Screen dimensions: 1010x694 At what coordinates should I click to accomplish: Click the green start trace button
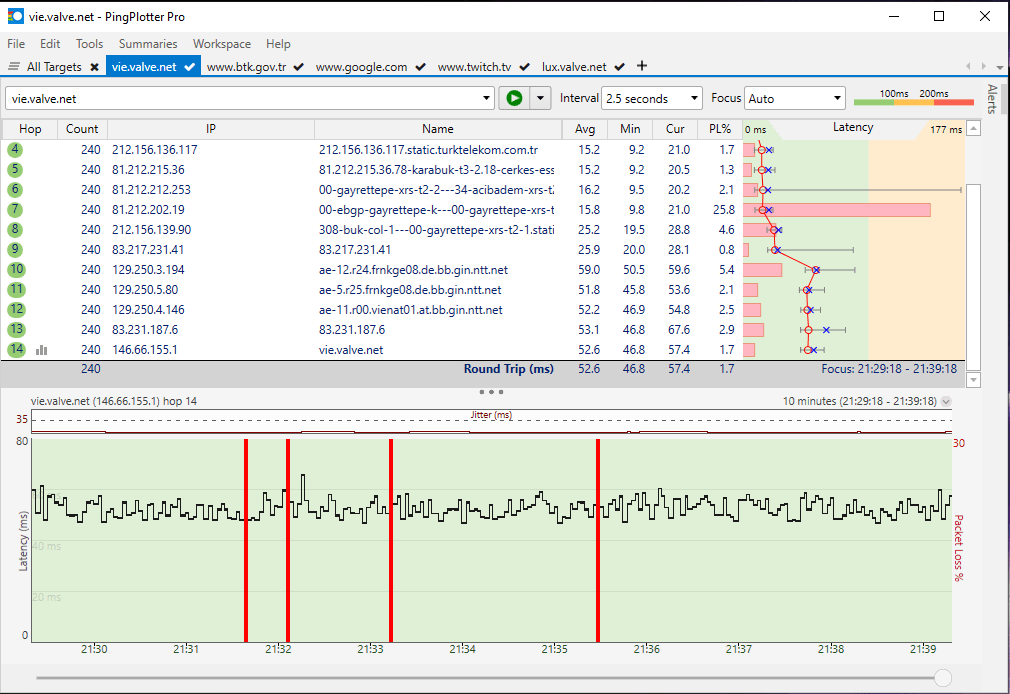(514, 98)
